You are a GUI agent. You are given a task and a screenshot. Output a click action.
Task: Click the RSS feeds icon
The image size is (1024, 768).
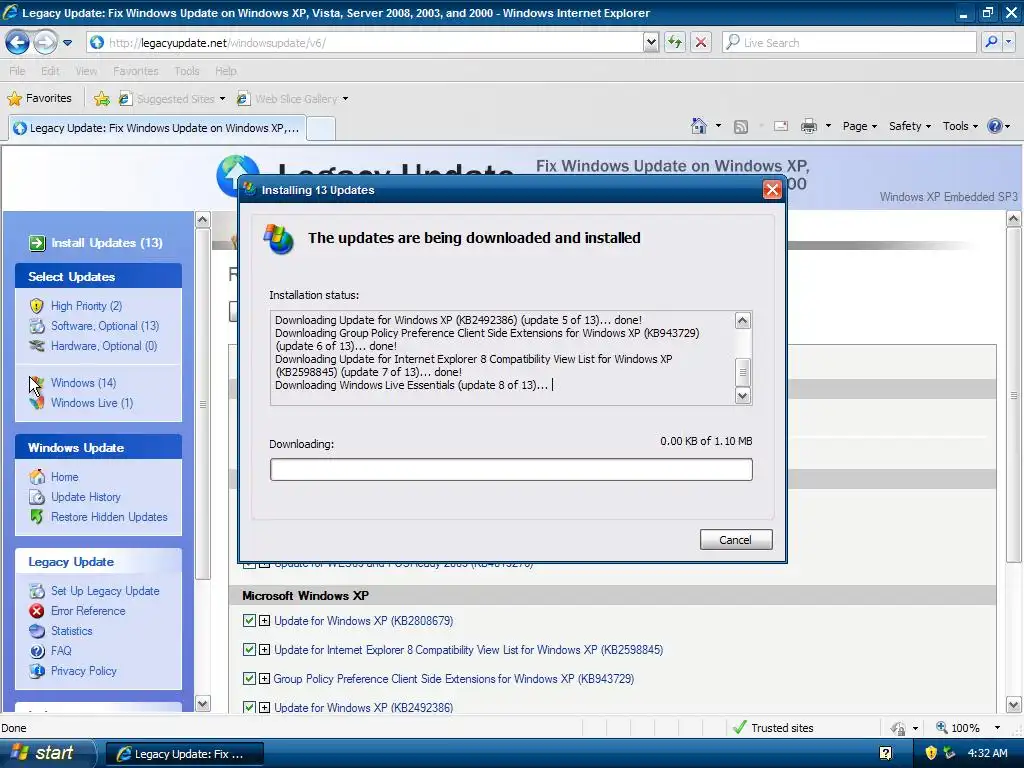pos(741,127)
